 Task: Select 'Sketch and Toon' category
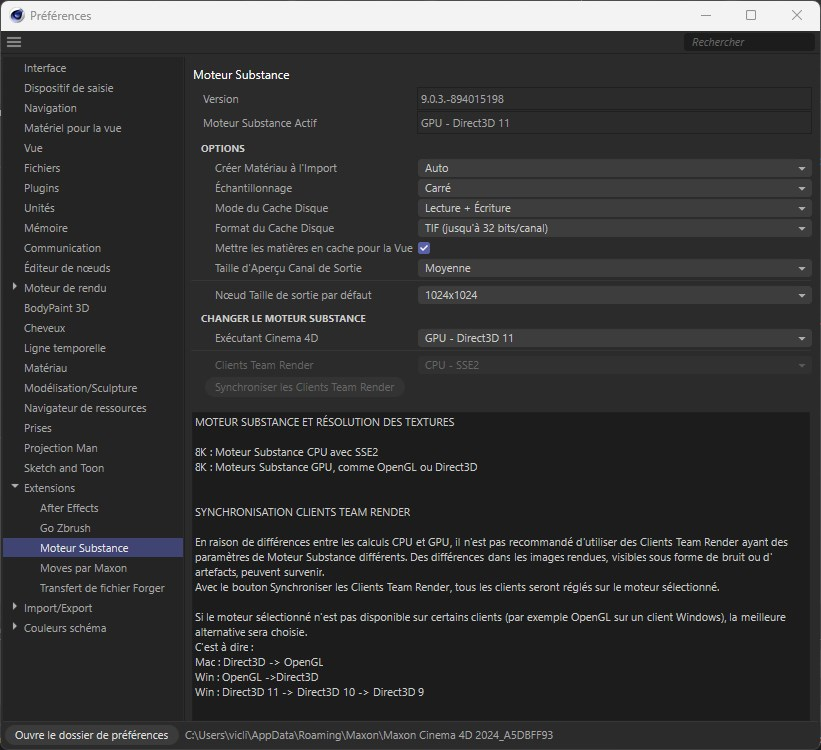[64, 468]
